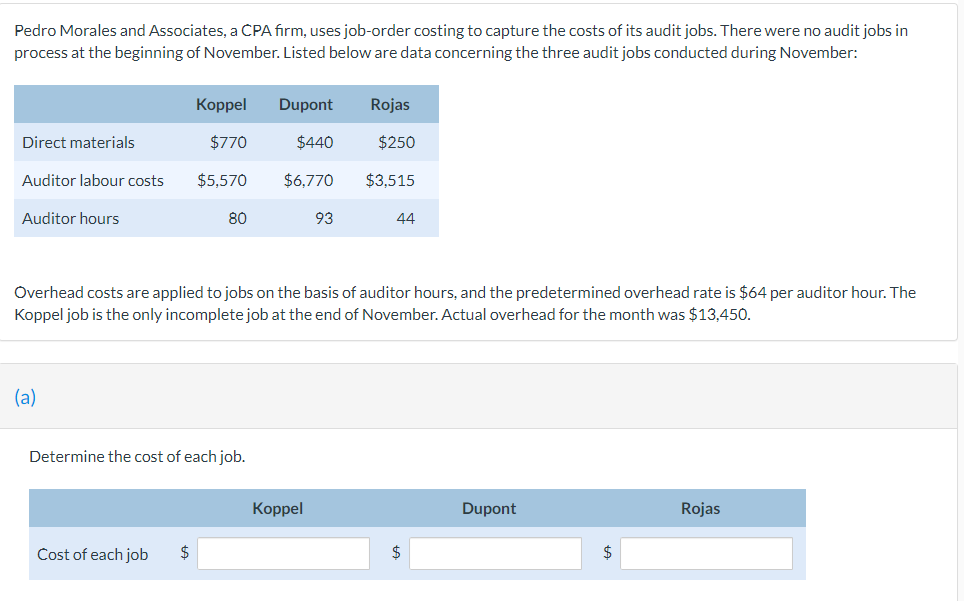The height and width of the screenshot is (601, 964).
Task: Click the Dupont column header in data table
Action: point(306,104)
